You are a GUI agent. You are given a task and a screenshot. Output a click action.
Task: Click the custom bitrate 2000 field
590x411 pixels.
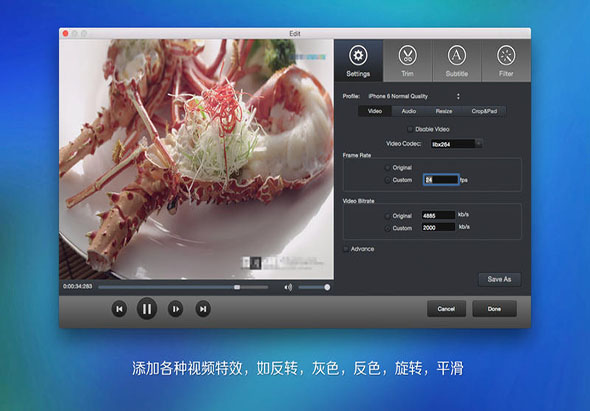pyautogui.click(x=438, y=228)
